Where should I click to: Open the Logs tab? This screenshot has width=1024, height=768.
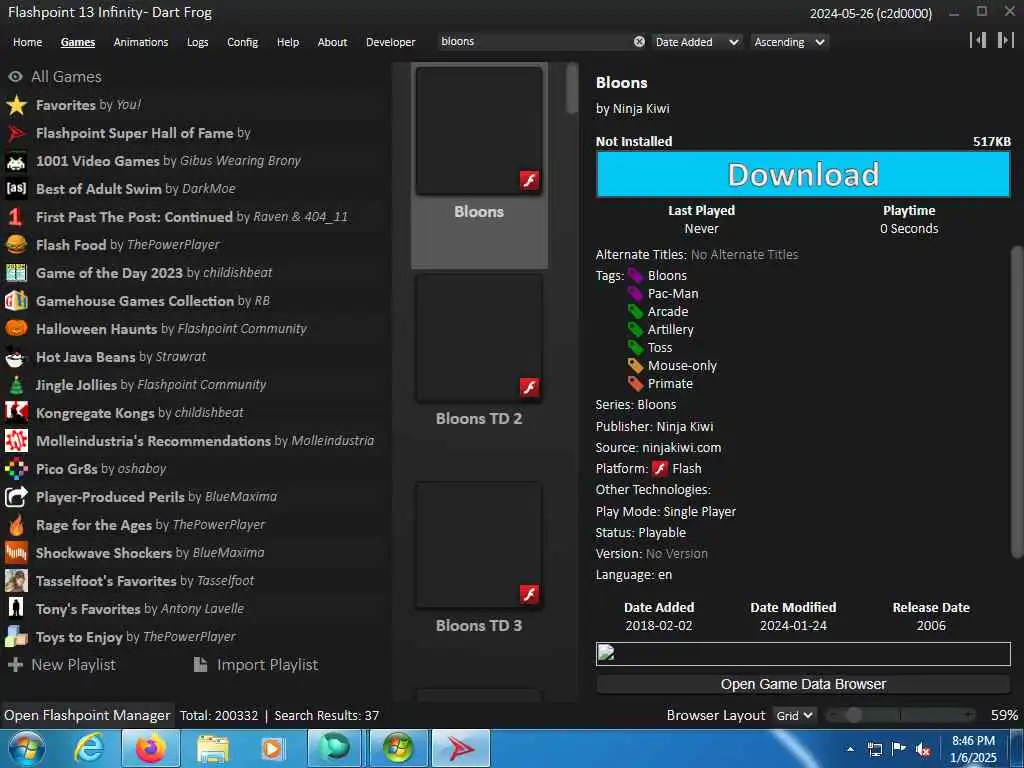(197, 42)
